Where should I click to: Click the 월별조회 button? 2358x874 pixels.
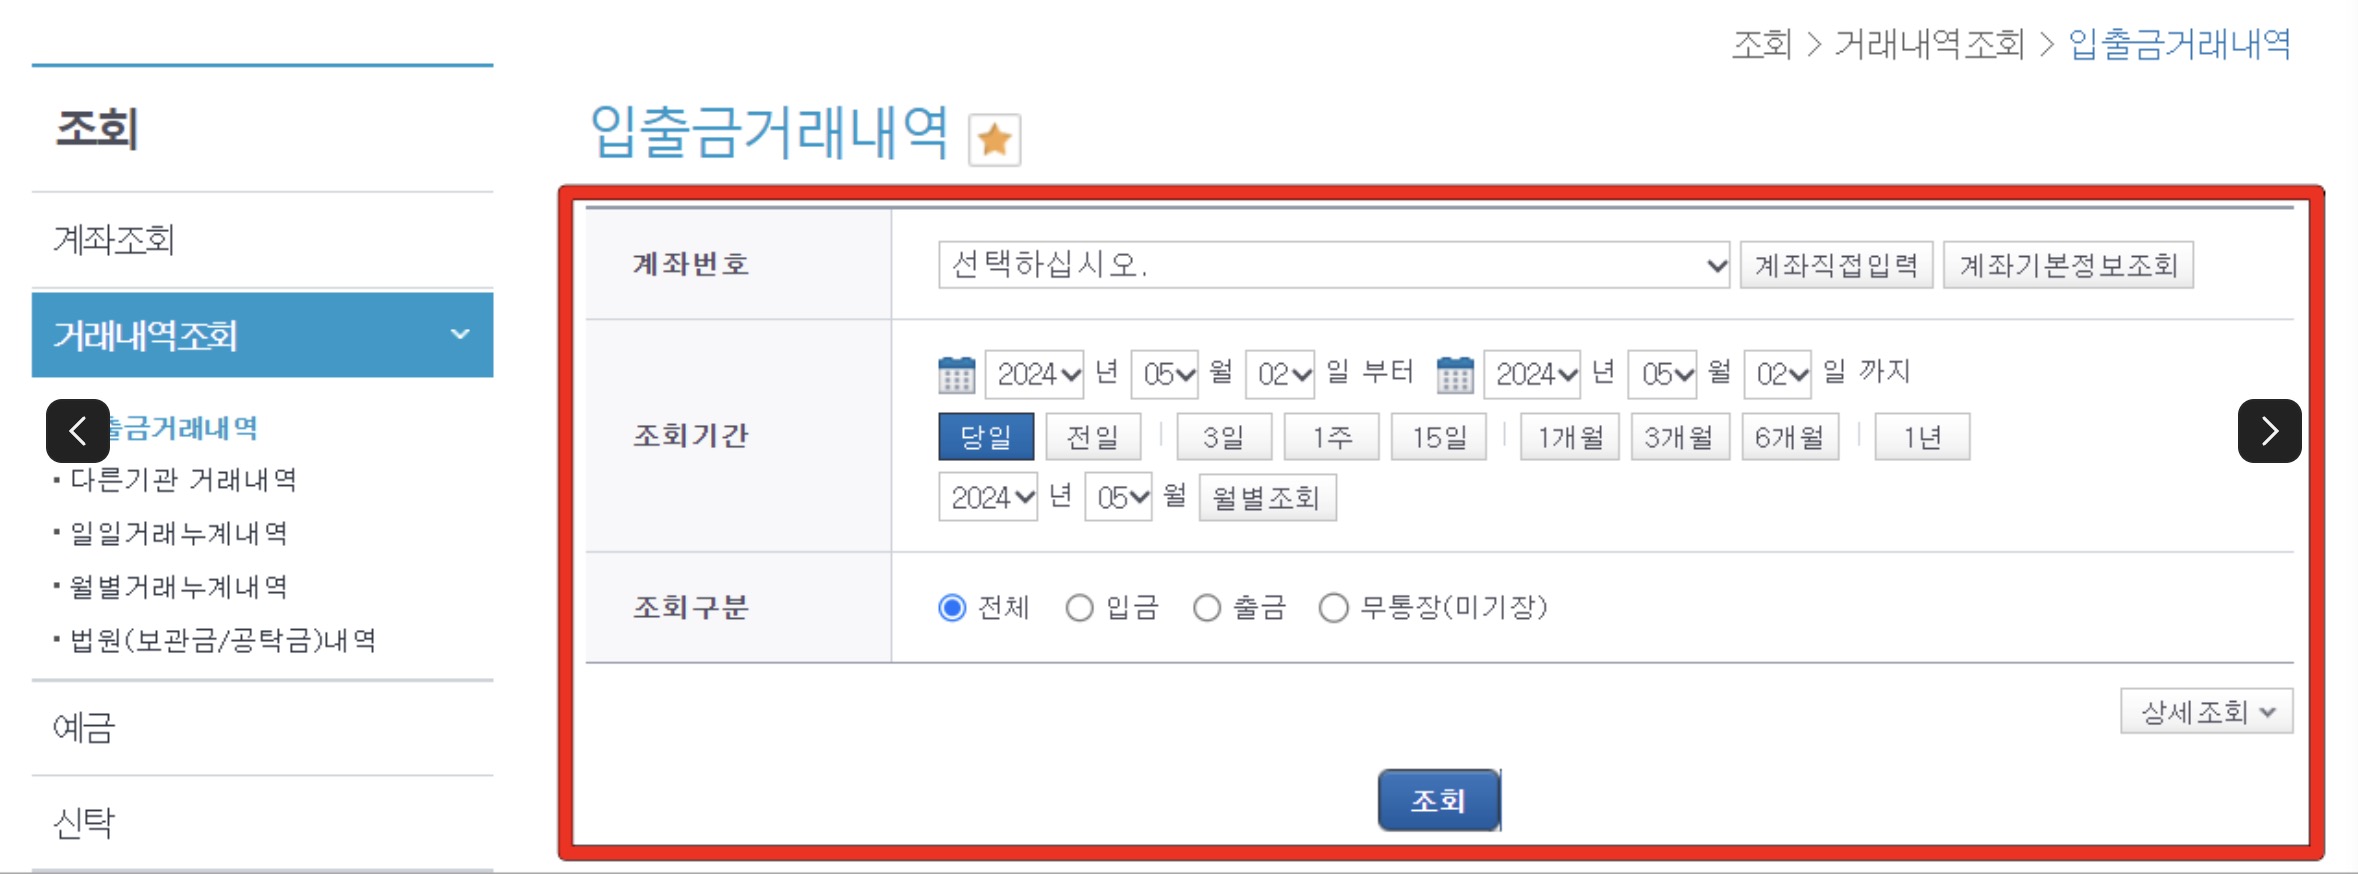1267,497
